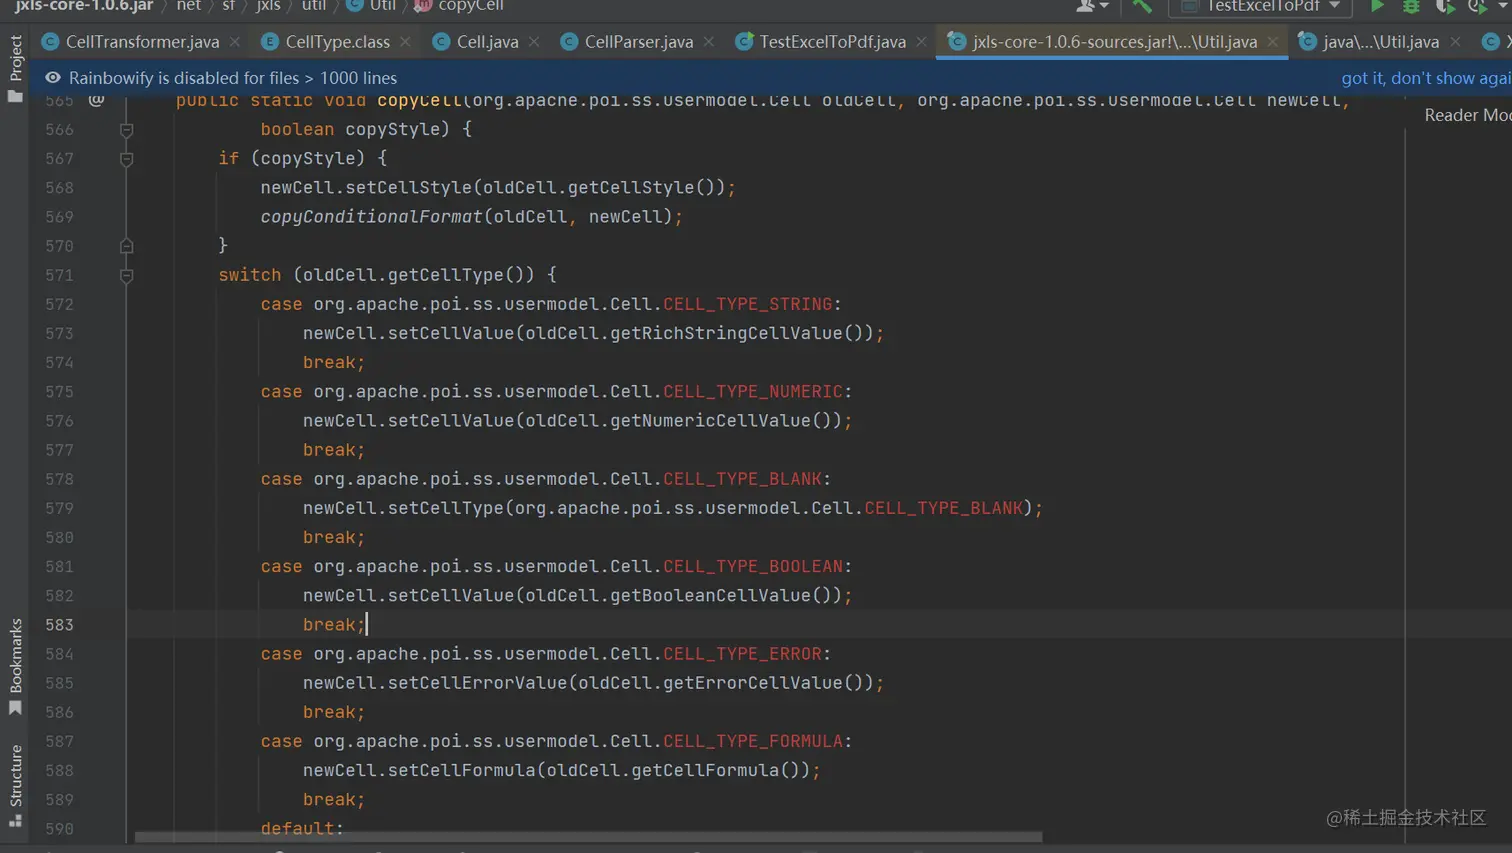Click the 'net' breadcrumb
The image size is (1512, 853).
(188, 6)
